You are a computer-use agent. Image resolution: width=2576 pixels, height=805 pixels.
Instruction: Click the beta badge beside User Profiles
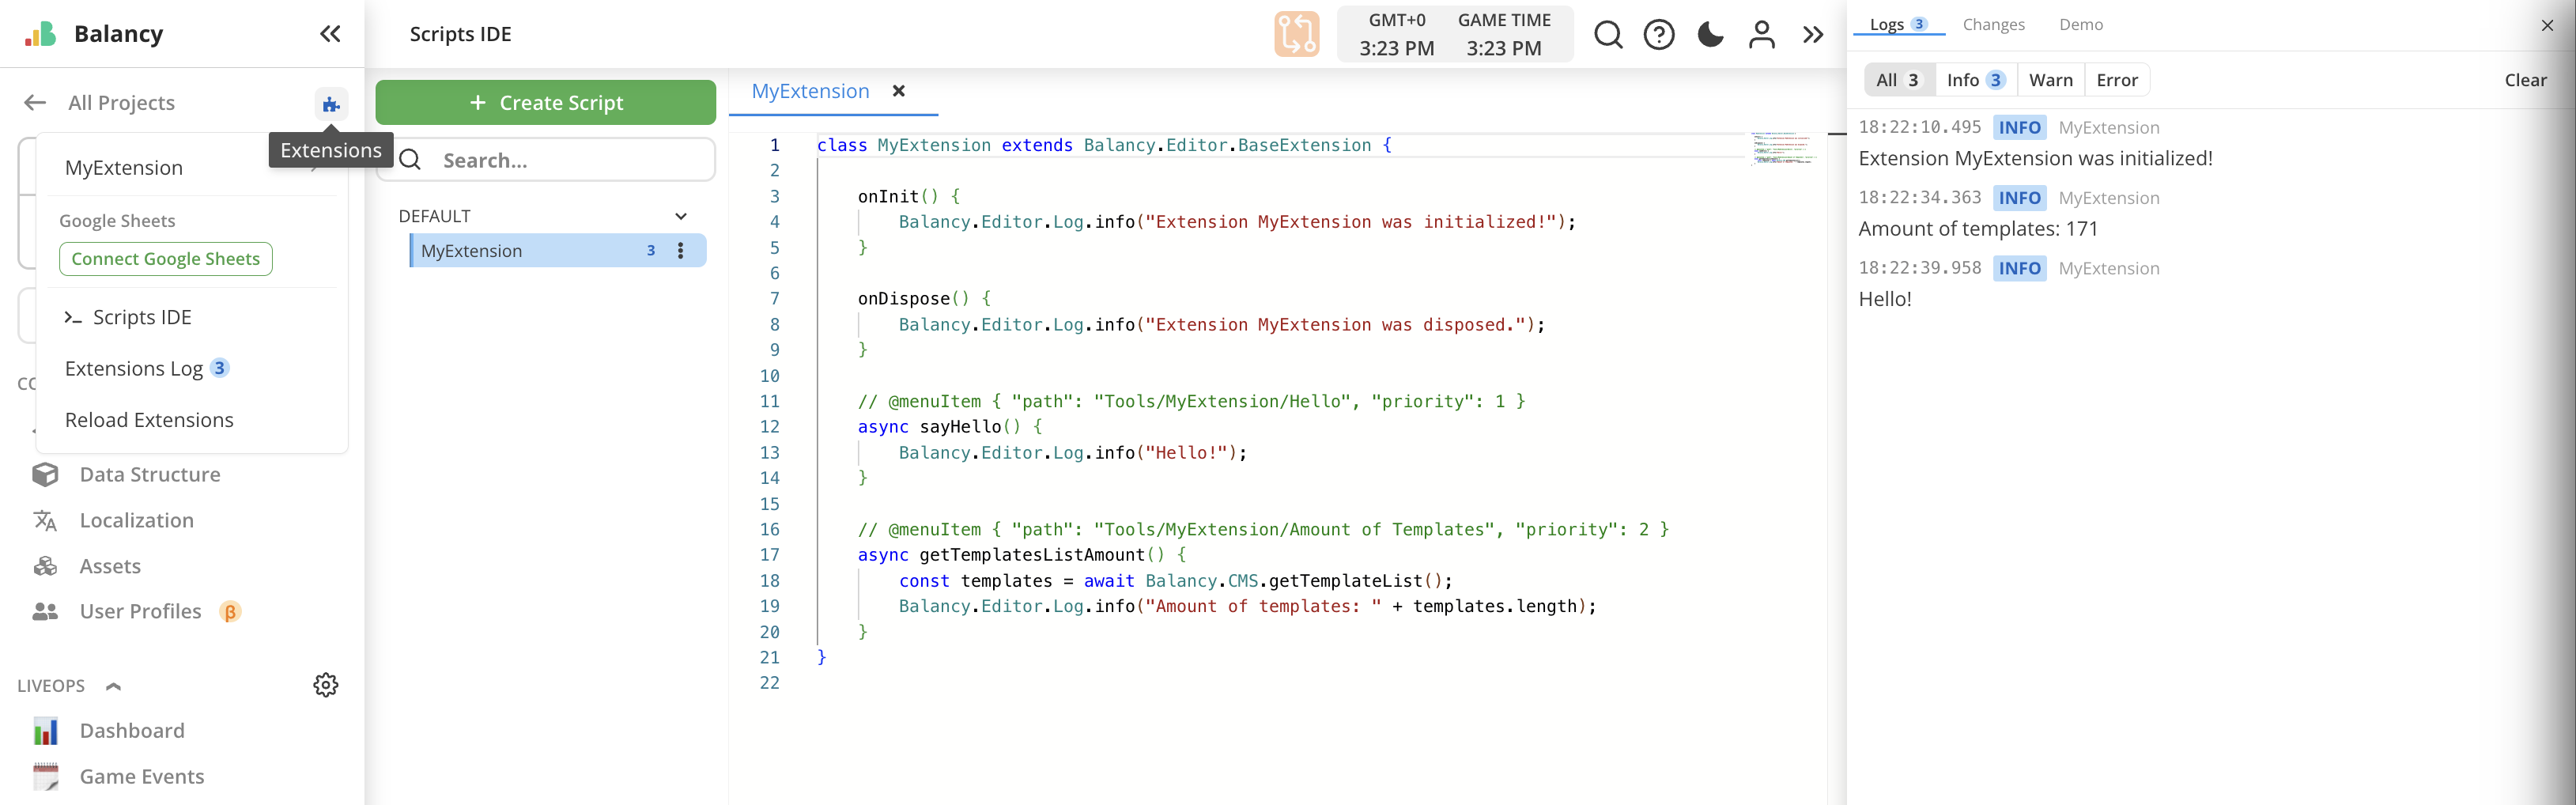(x=230, y=611)
